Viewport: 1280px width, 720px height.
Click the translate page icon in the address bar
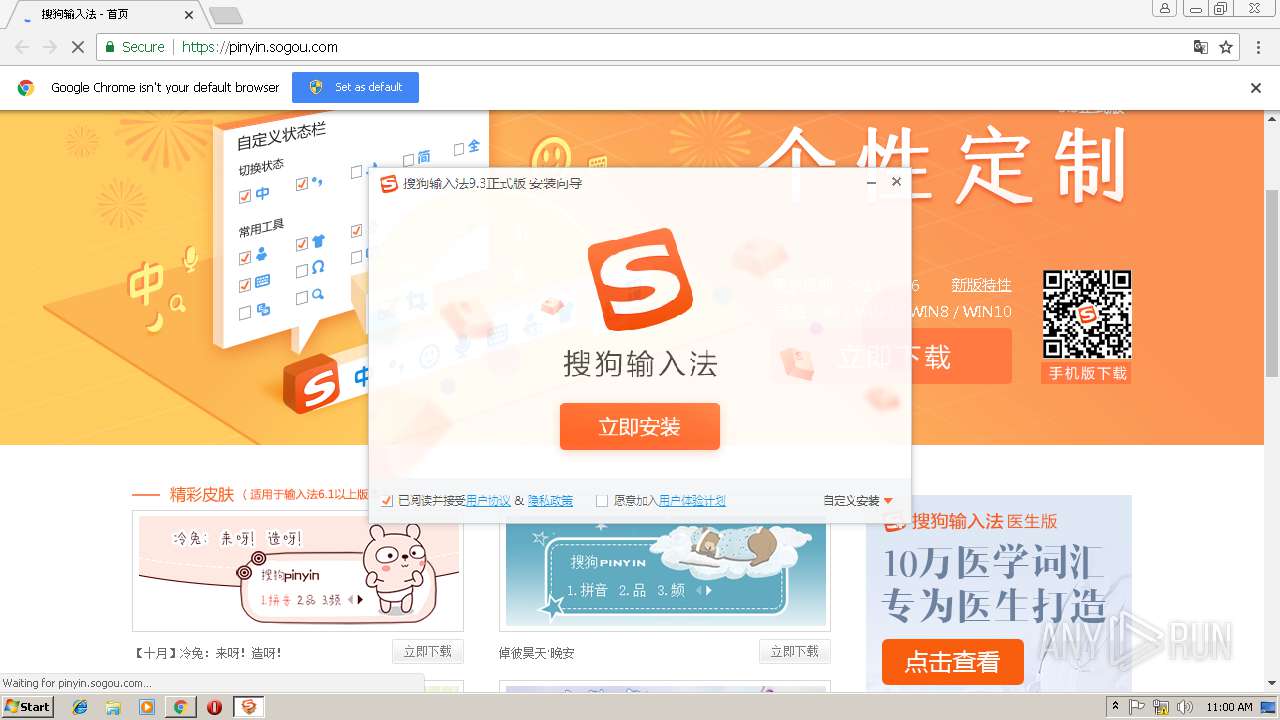(1201, 47)
